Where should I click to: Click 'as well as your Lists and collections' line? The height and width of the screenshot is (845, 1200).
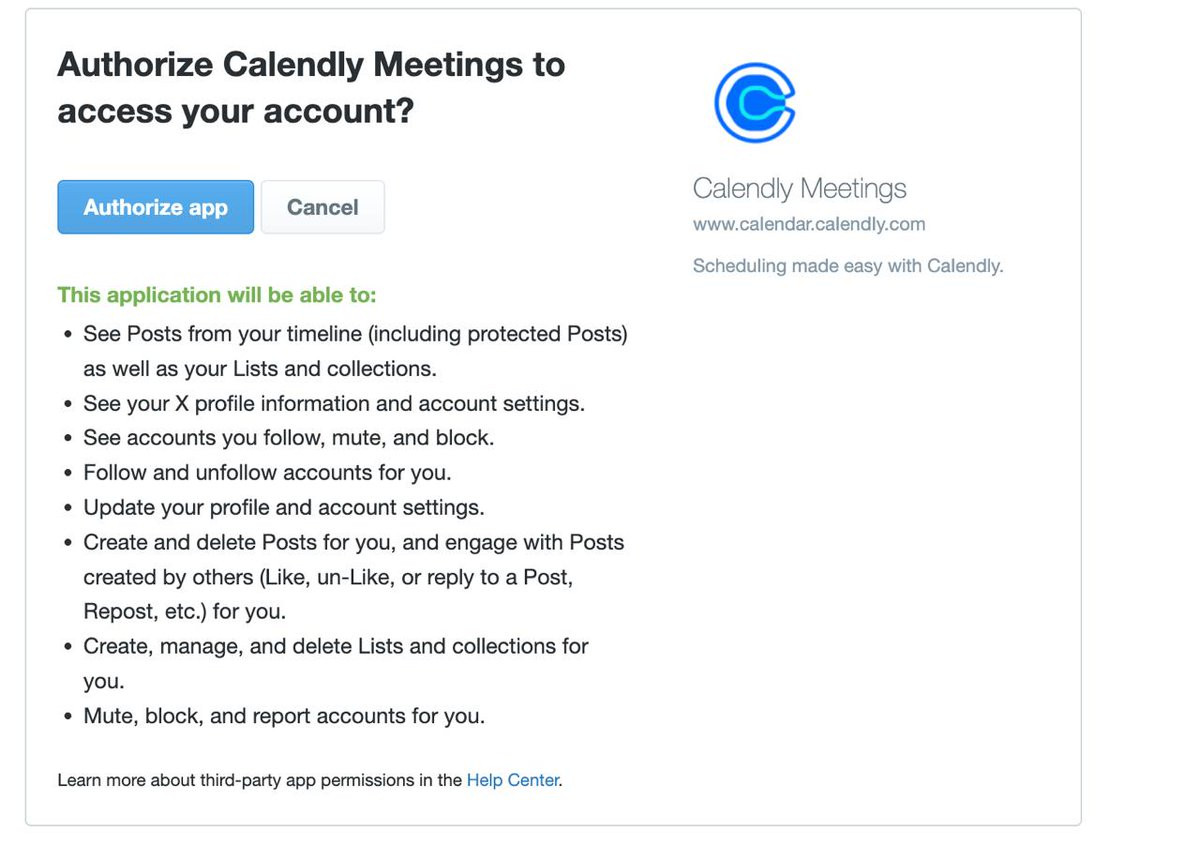coord(260,369)
